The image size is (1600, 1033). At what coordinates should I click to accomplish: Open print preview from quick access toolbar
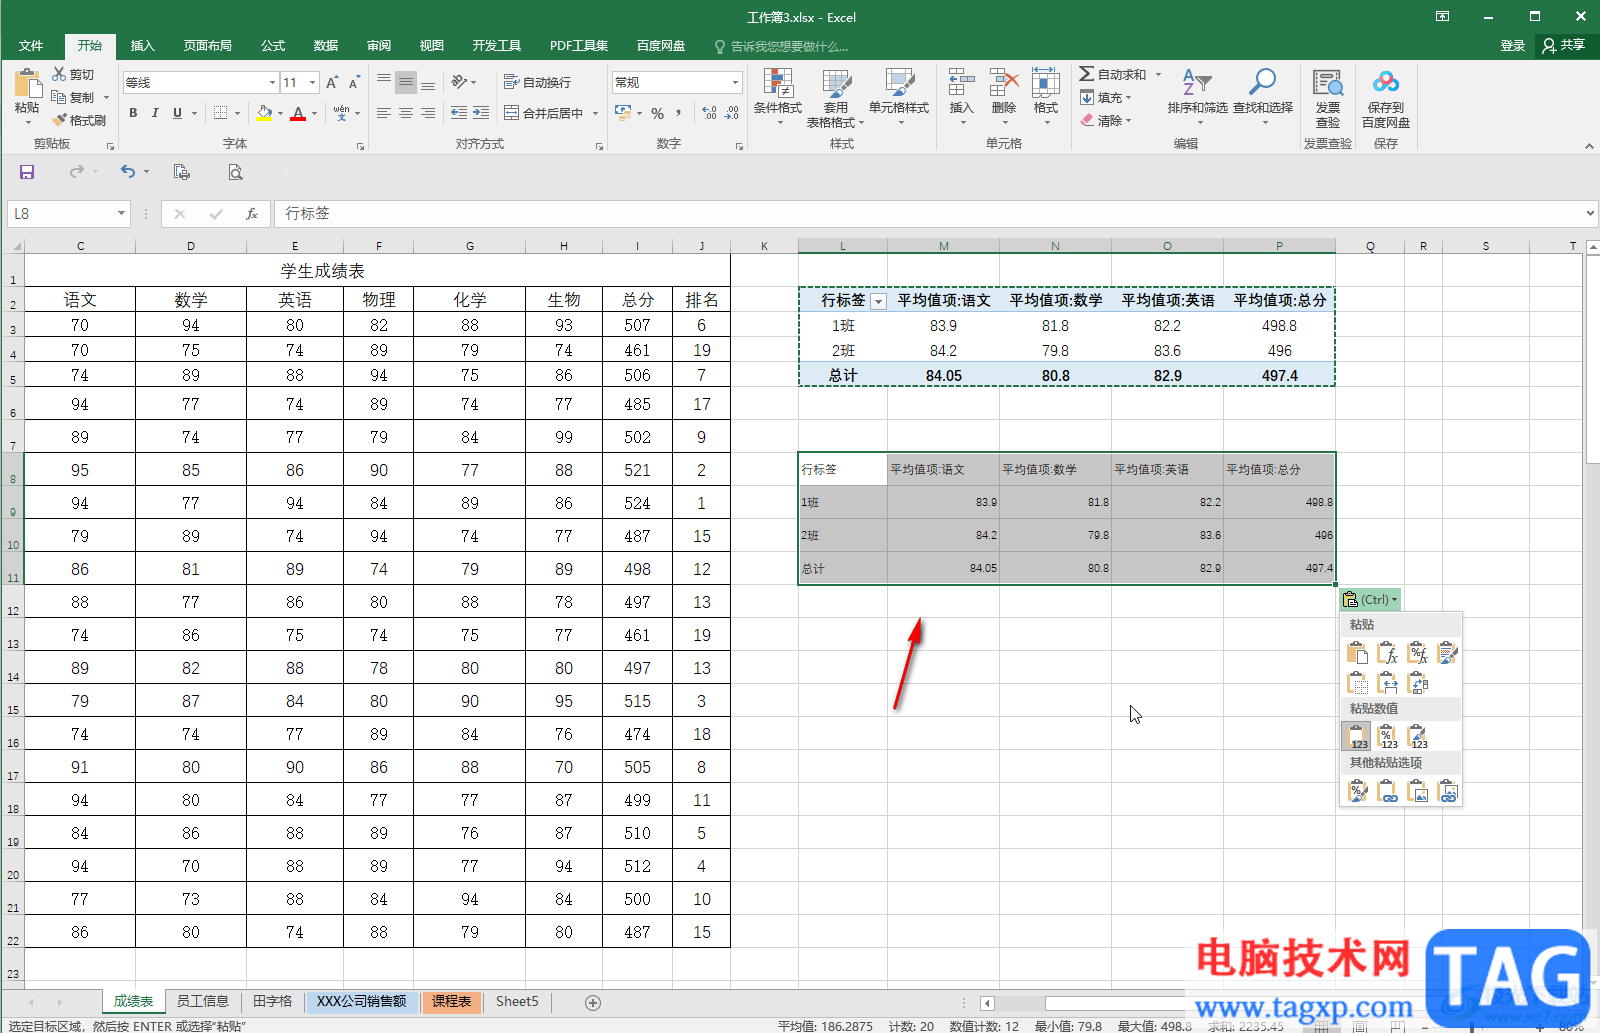pos(235,172)
